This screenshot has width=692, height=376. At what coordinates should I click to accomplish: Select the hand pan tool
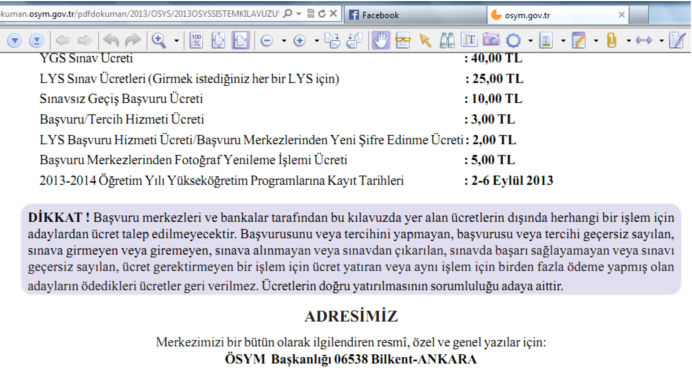[381, 41]
